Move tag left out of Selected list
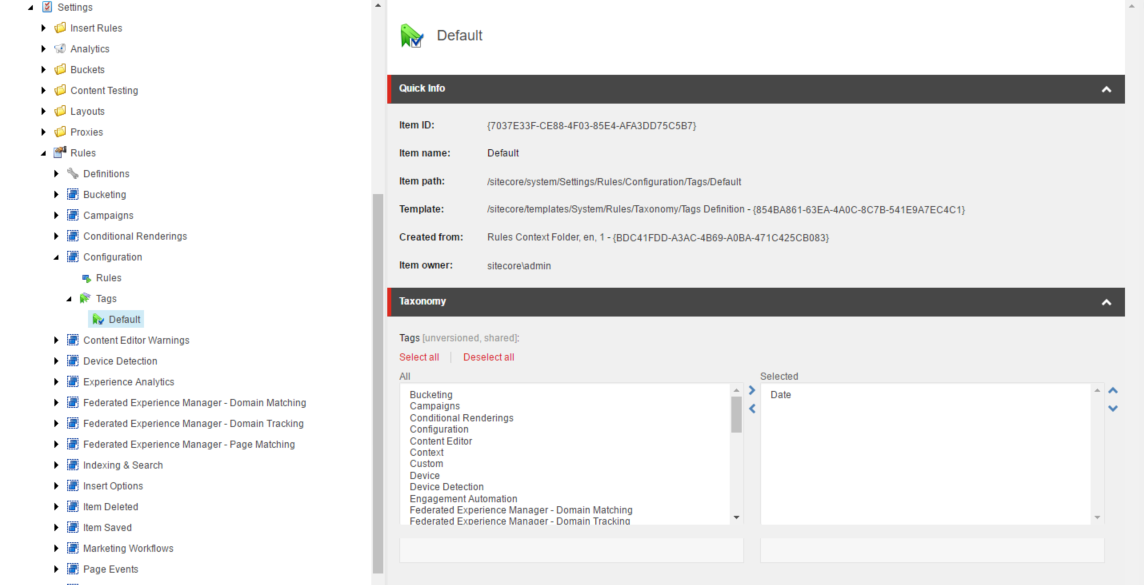The width and height of the screenshot is (1144, 585). click(752, 408)
